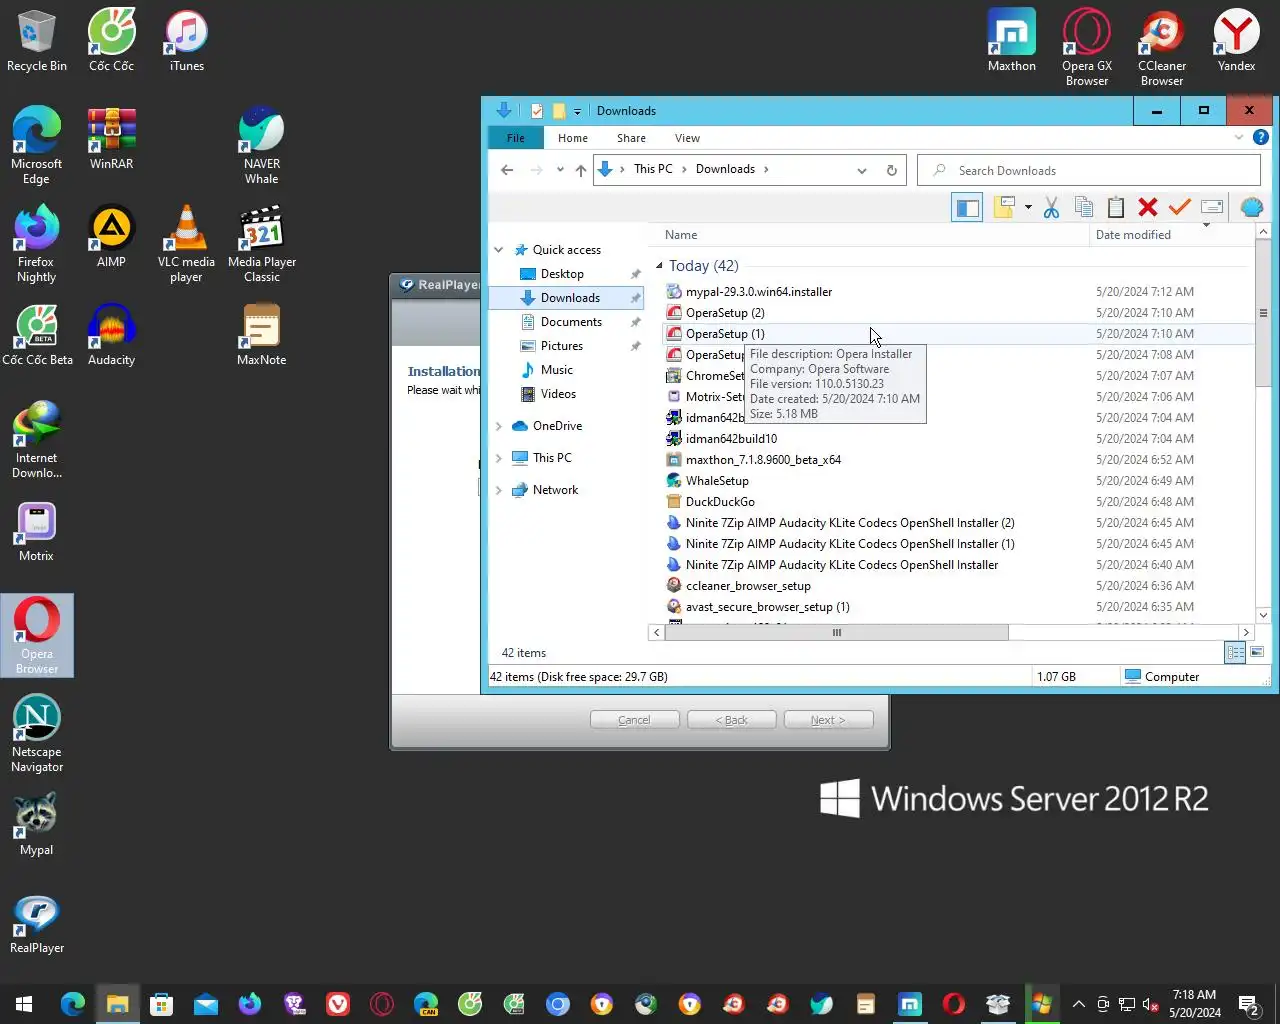Open the address bar history dropdown
Viewport: 1280px width, 1024px height.
pos(861,170)
